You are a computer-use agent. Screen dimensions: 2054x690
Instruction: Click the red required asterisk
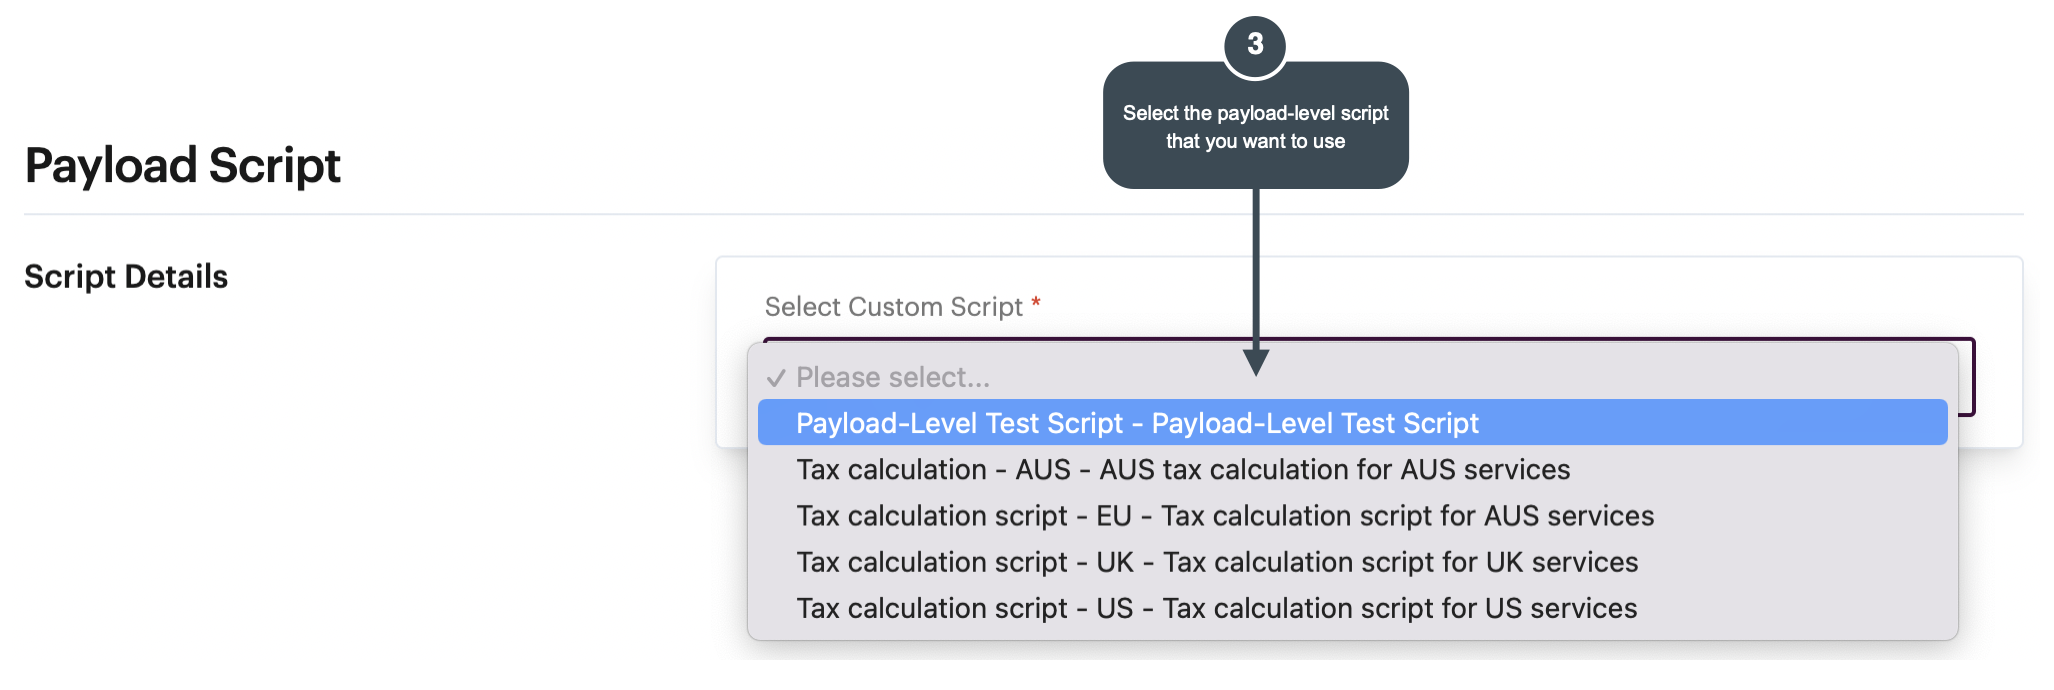click(1036, 302)
